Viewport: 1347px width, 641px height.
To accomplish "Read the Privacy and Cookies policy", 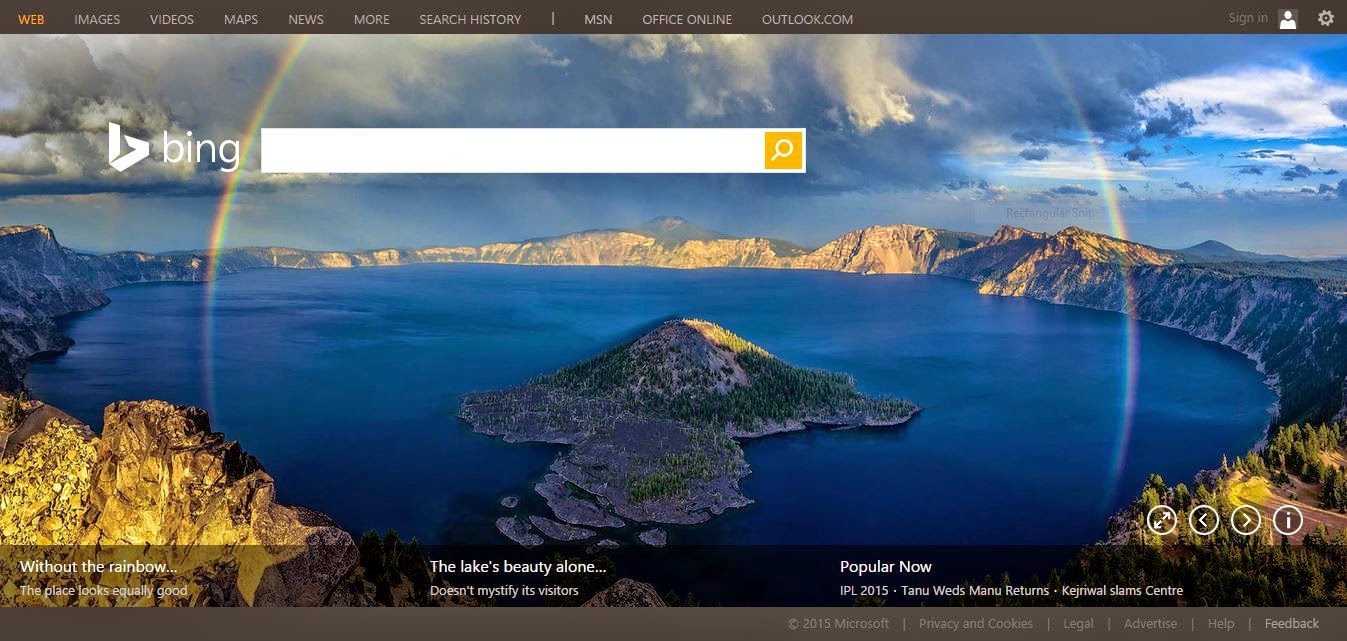I will (976, 622).
